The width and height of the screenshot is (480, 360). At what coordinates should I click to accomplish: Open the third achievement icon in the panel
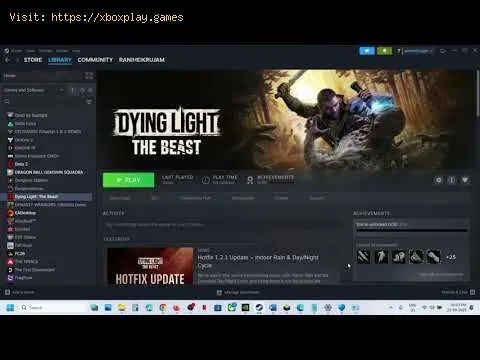(x=399, y=257)
